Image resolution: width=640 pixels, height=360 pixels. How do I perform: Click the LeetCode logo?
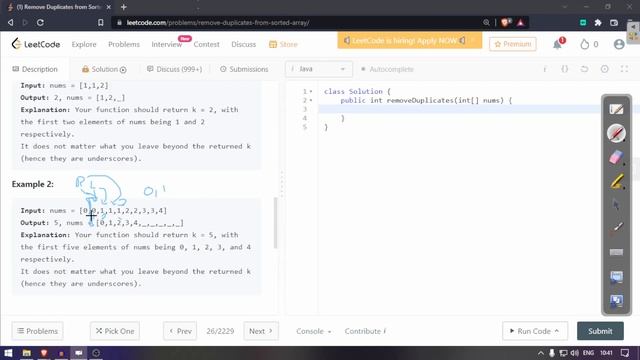pyautogui.click(x=36, y=44)
